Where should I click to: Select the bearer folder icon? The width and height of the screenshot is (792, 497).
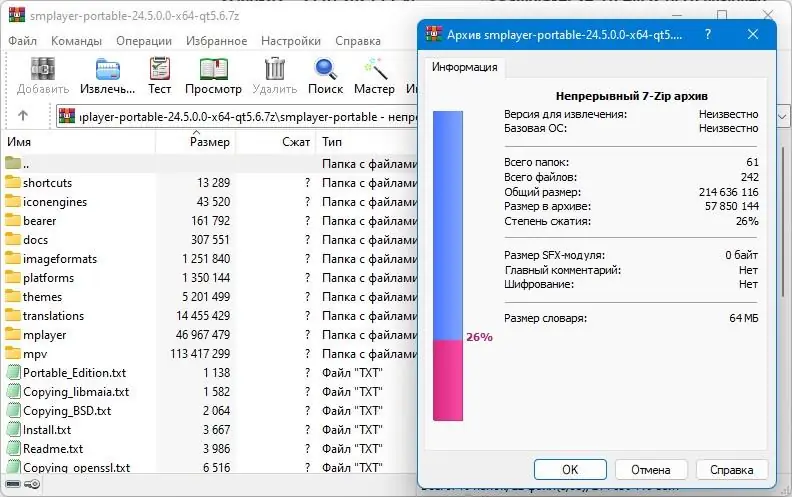pos(13,221)
